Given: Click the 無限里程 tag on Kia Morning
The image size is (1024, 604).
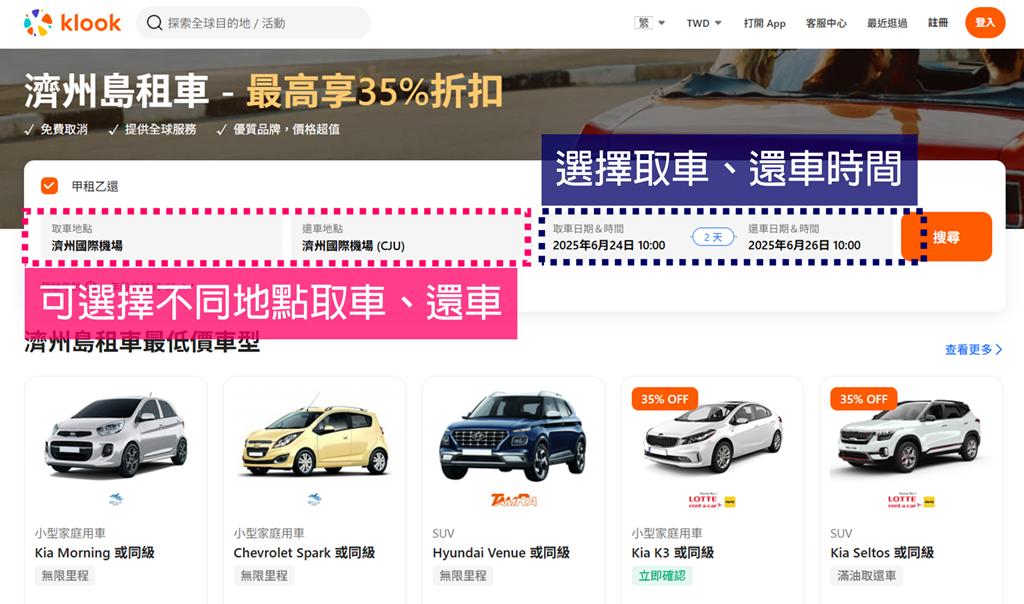Looking at the screenshot, I should tap(65, 576).
